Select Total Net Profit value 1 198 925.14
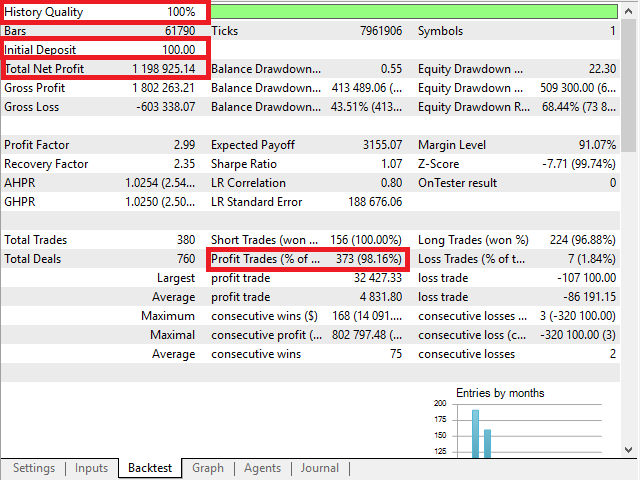Viewport: 640px width, 480px height. pyautogui.click(x=164, y=69)
